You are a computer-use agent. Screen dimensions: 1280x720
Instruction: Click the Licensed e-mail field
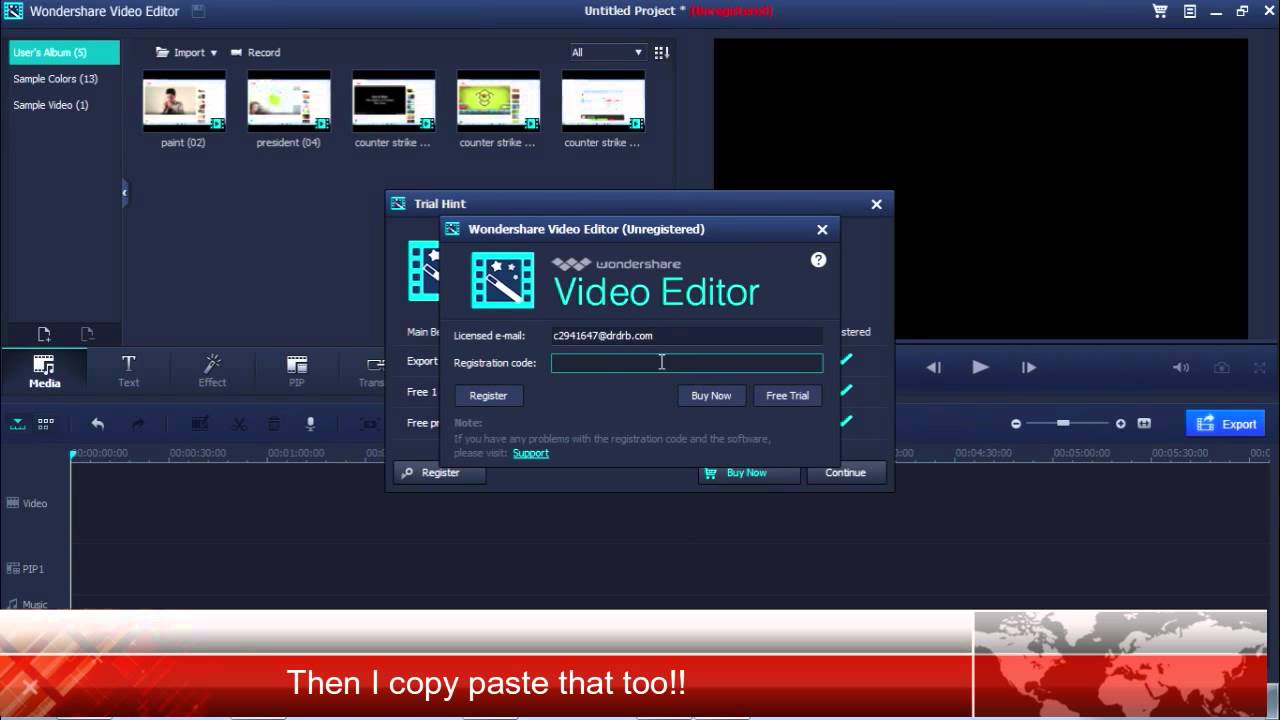click(686, 336)
